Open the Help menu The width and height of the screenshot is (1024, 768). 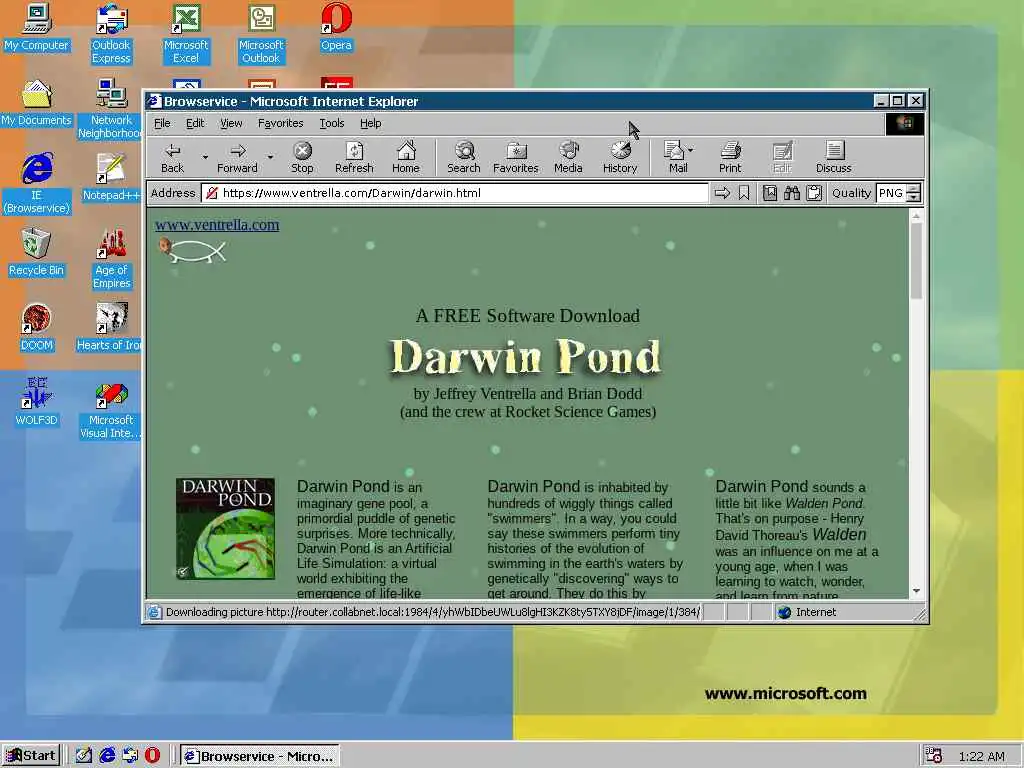(x=370, y=123)
